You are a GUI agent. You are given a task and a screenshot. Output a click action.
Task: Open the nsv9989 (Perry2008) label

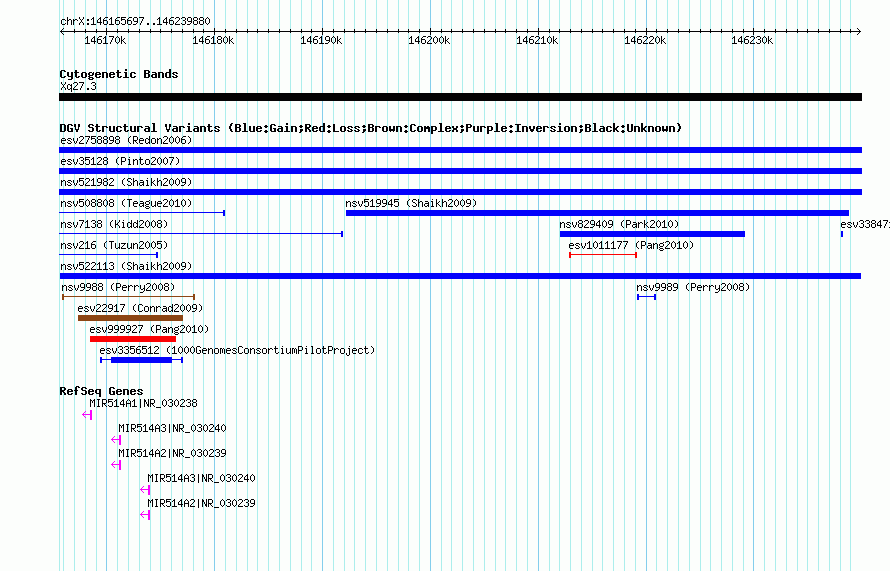click(x=693, y=287)
